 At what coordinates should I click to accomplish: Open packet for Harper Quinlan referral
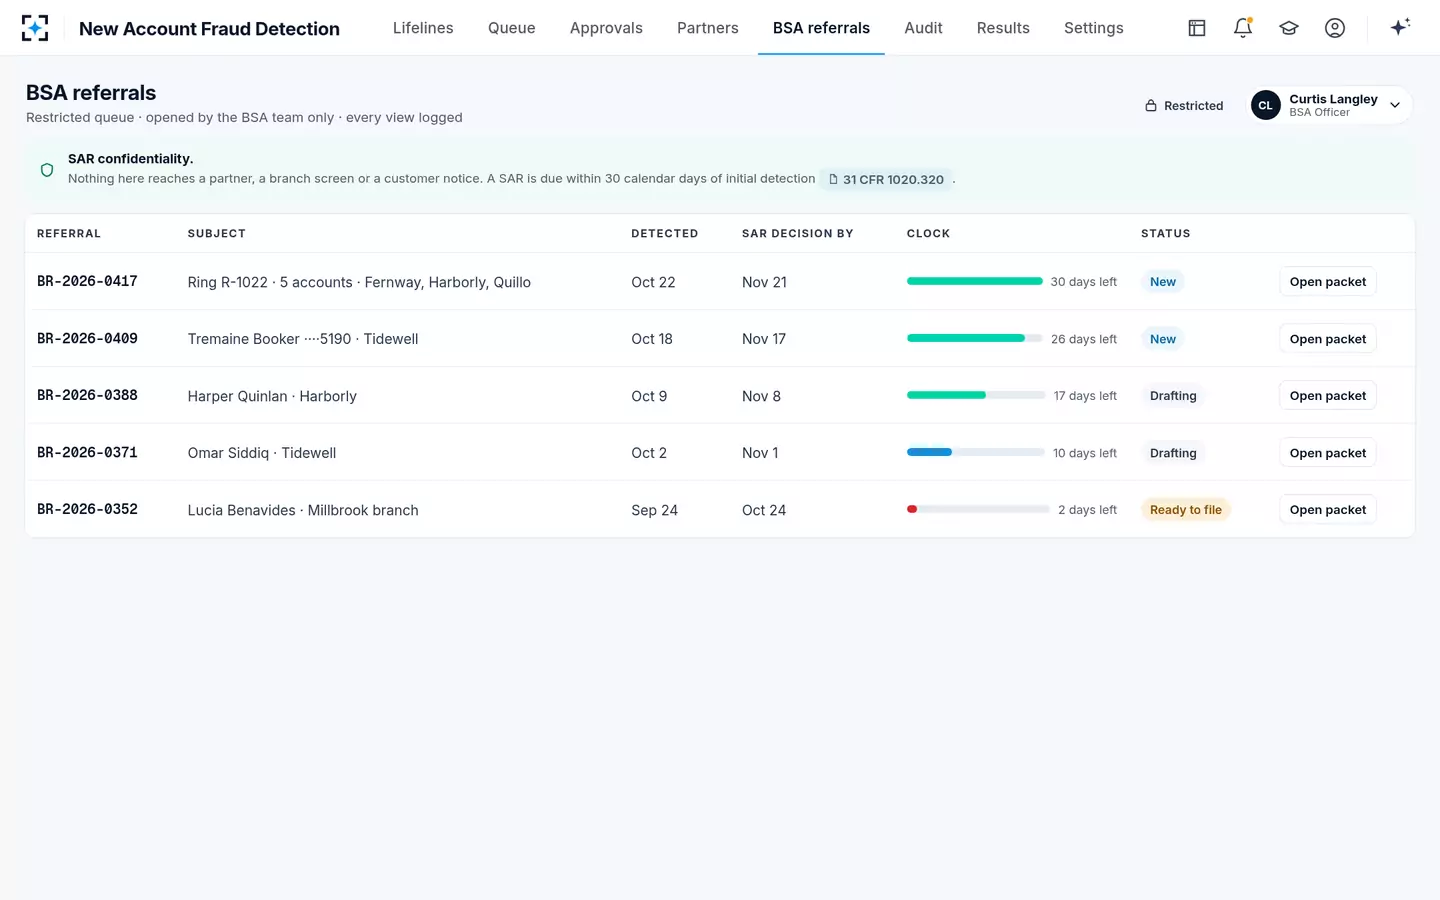(x=1328, y=396)
